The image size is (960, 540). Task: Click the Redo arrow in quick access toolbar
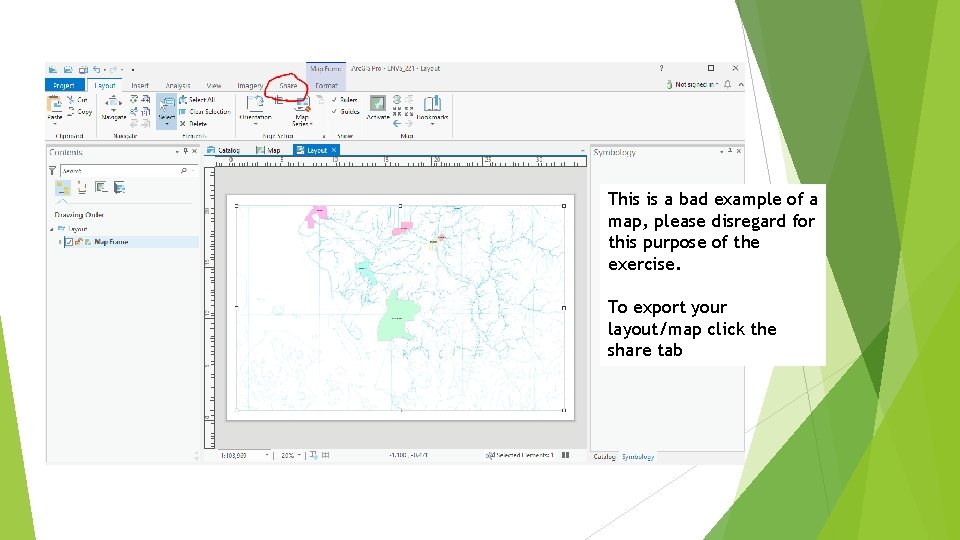pyautogui.click(x=113, y=69)
